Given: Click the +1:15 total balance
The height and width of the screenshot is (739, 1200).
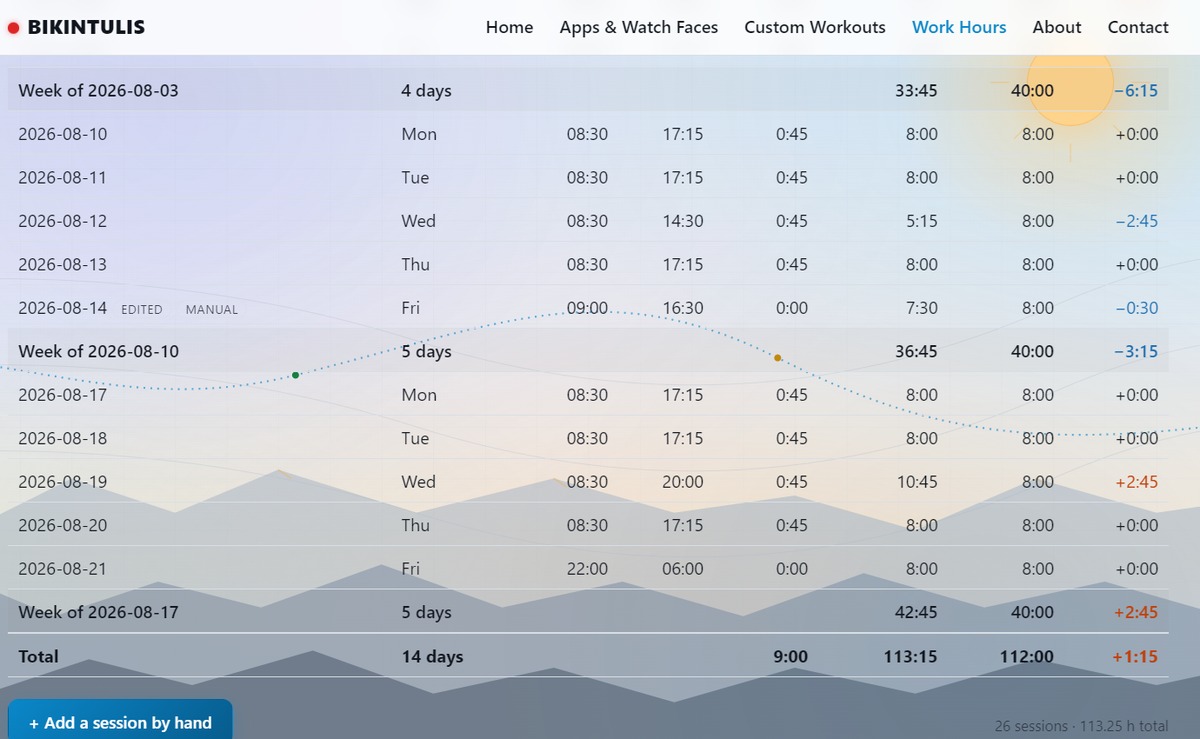Looking at the screenshot, I should [x=1136, y=656].
